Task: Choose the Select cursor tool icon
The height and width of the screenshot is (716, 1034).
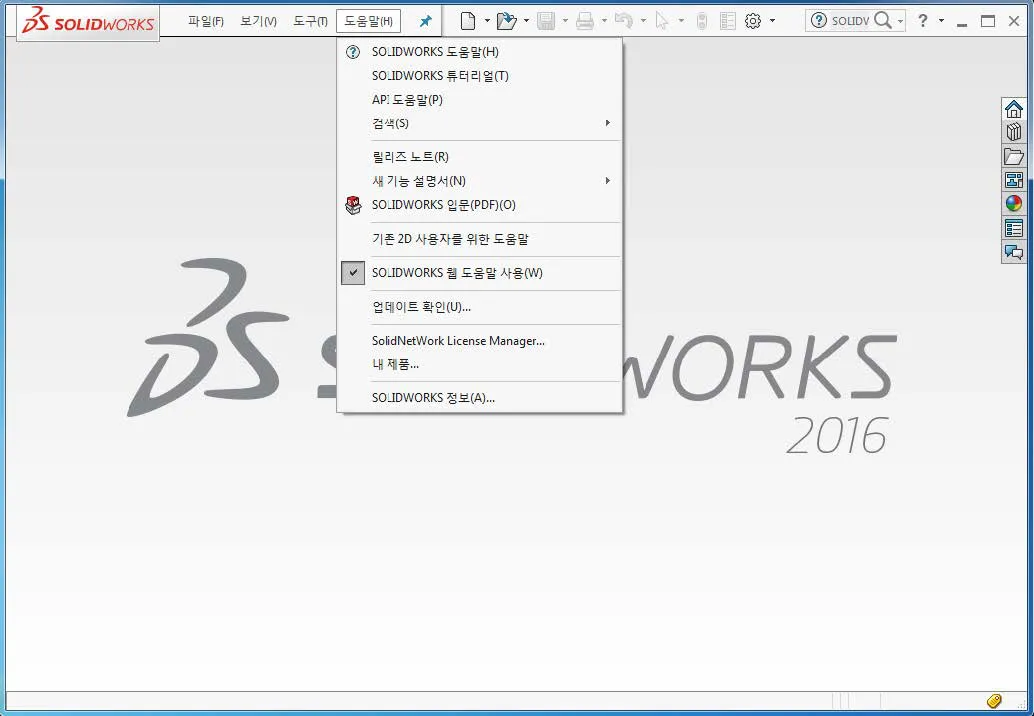Action: pyautogui.click(x=662, y=22)
